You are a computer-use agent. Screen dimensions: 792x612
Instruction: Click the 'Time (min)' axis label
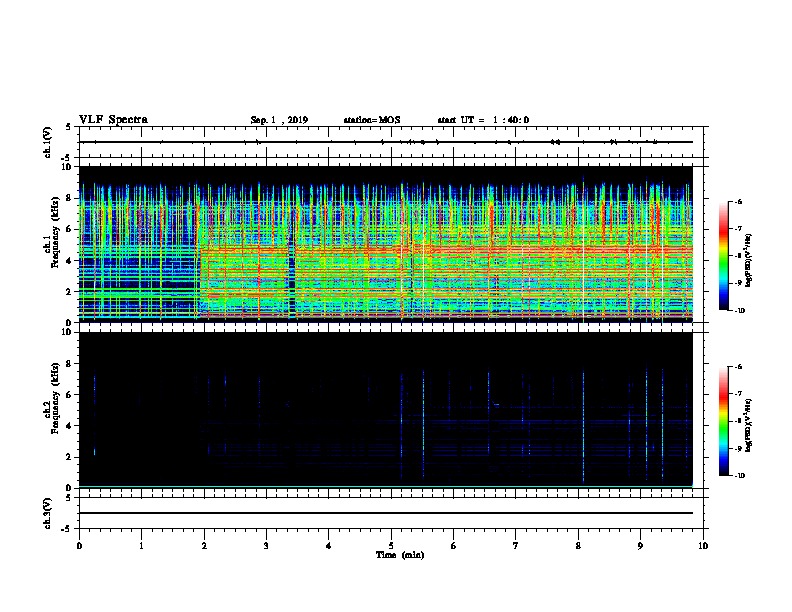[x=400, y=555]
